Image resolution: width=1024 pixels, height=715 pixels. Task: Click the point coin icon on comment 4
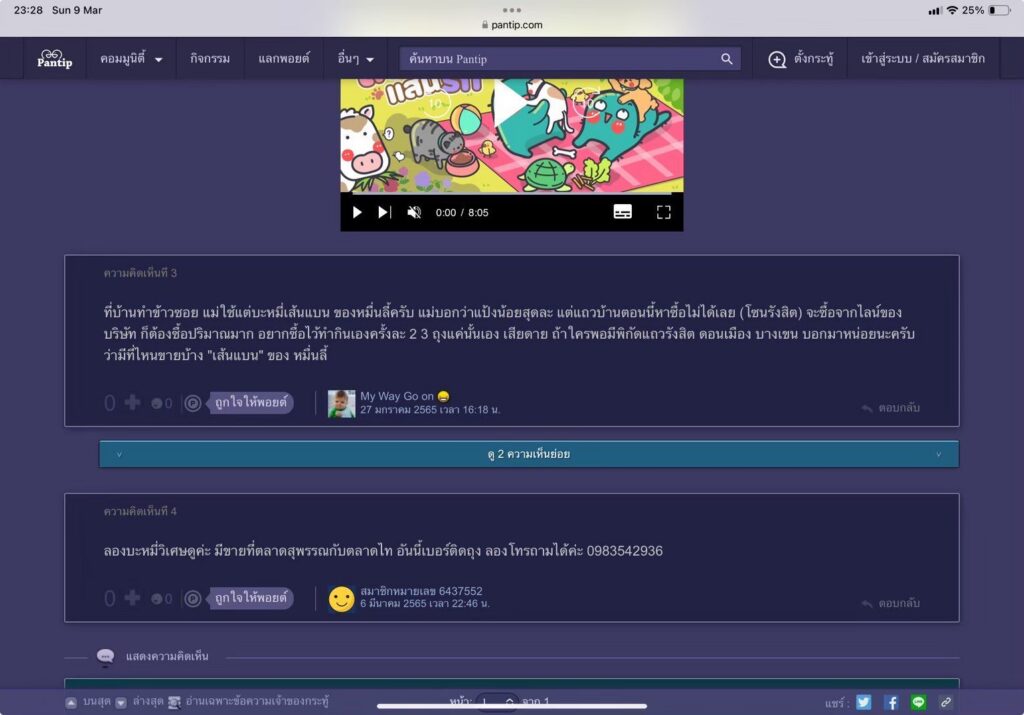(x=193, y=599)
